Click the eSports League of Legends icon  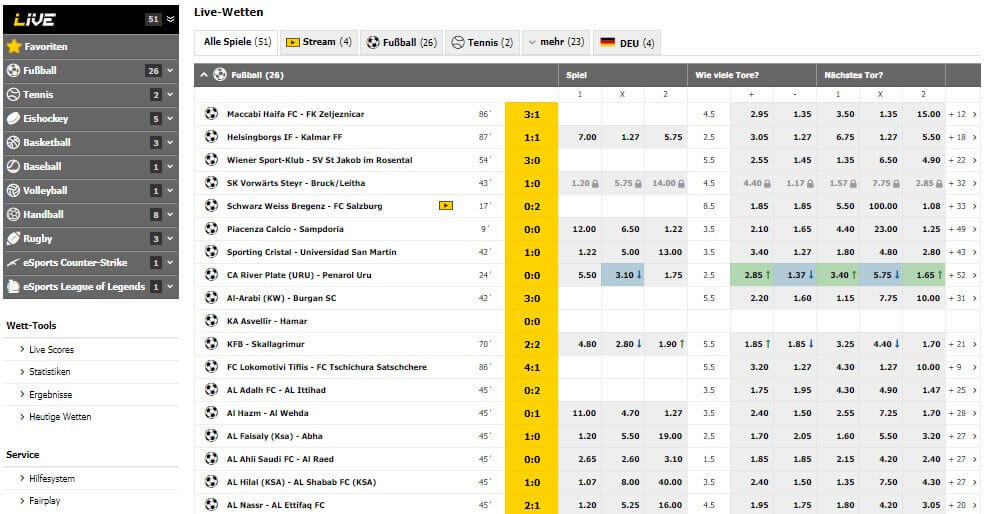point(13,286)
